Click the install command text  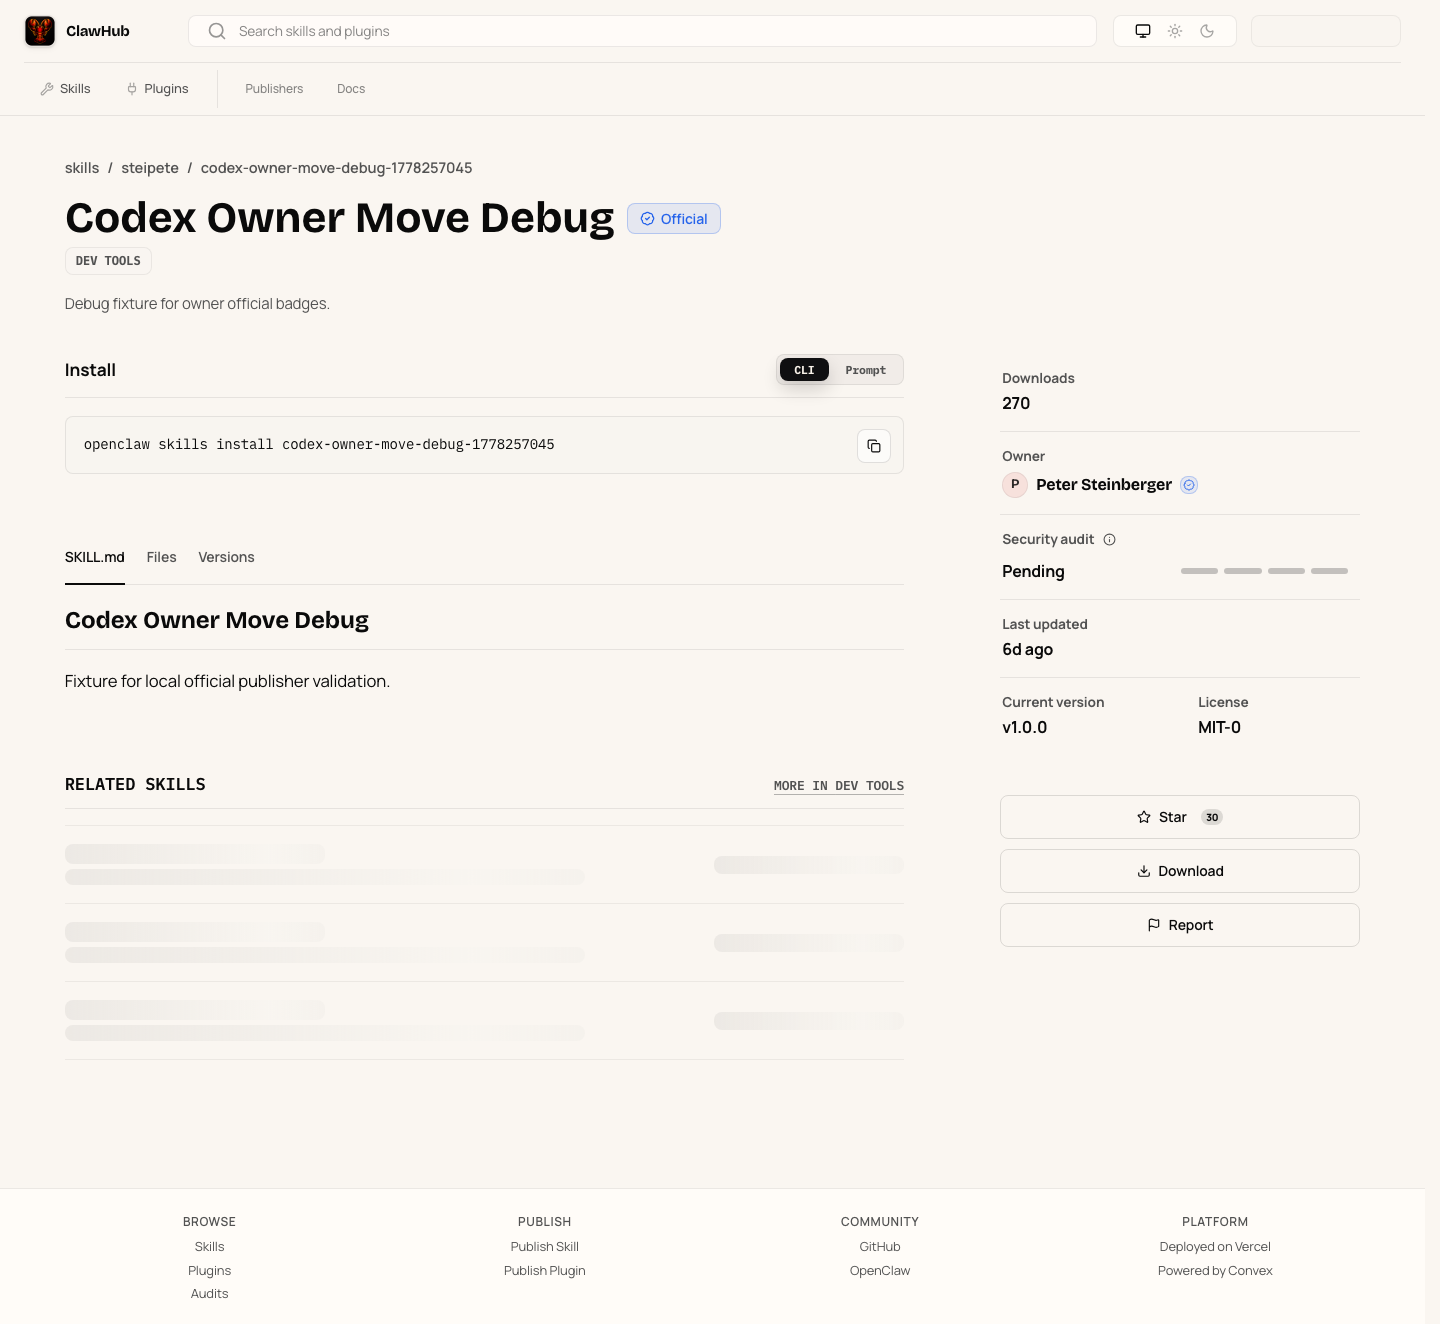319,445
